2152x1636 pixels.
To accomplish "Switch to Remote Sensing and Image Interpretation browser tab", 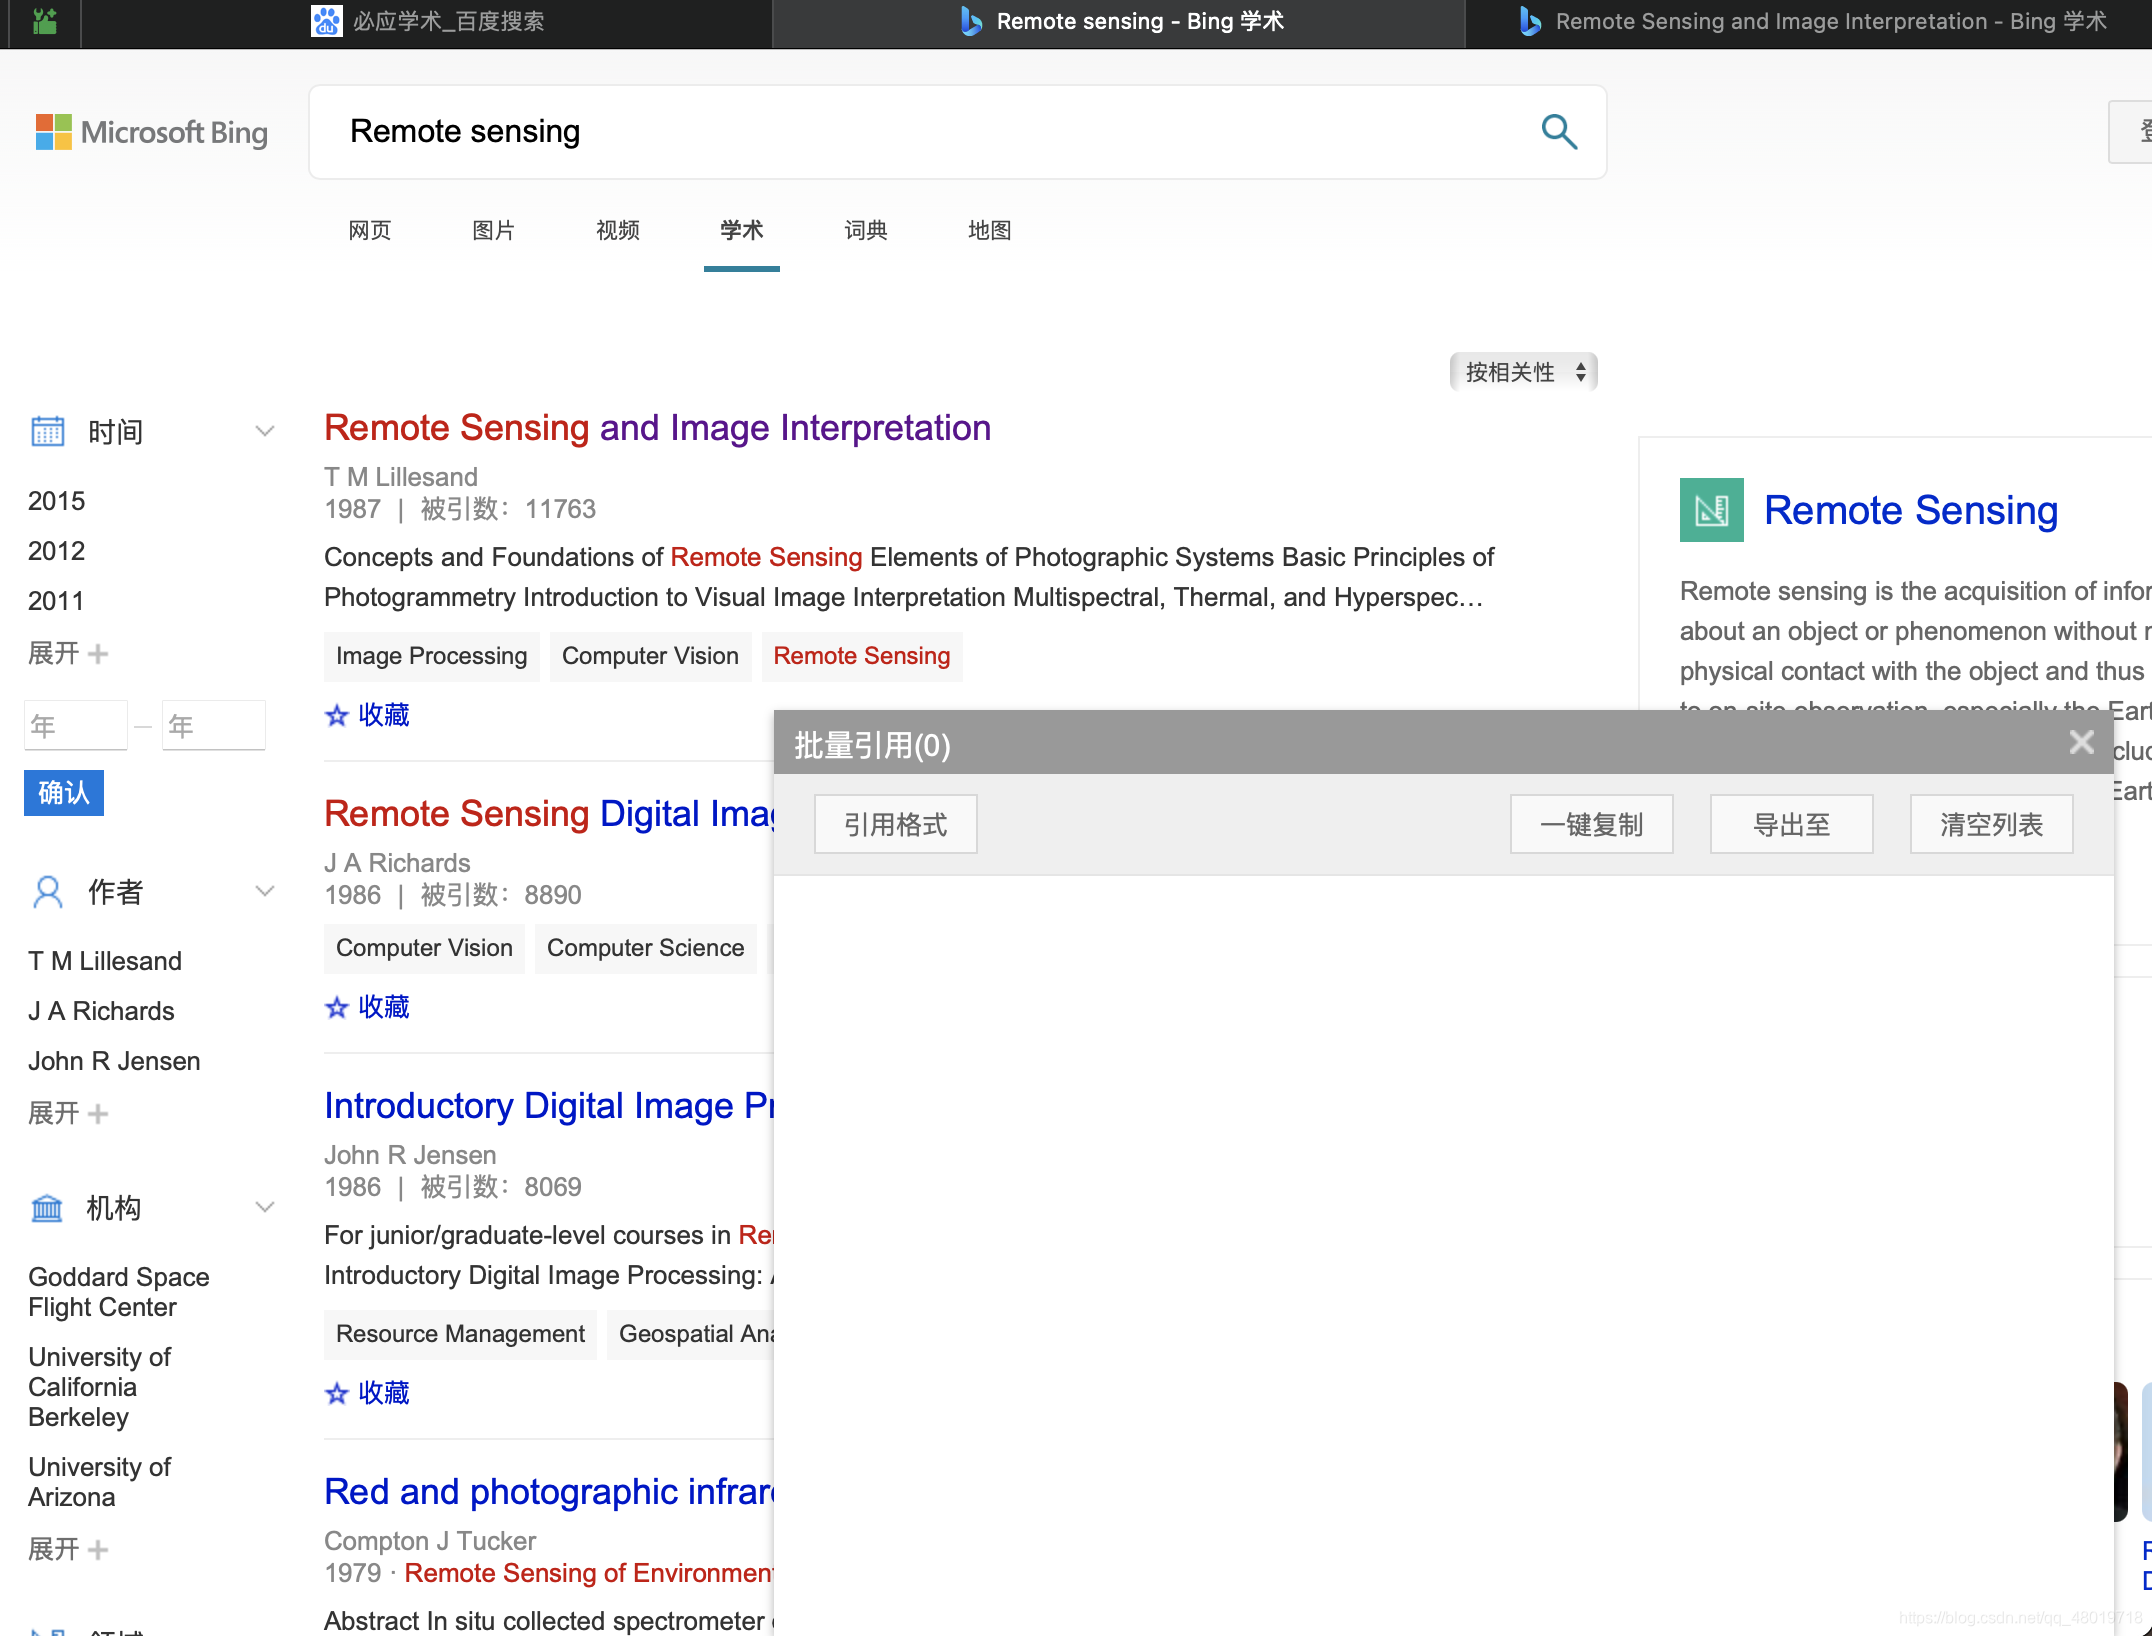I will point(1810,21).
